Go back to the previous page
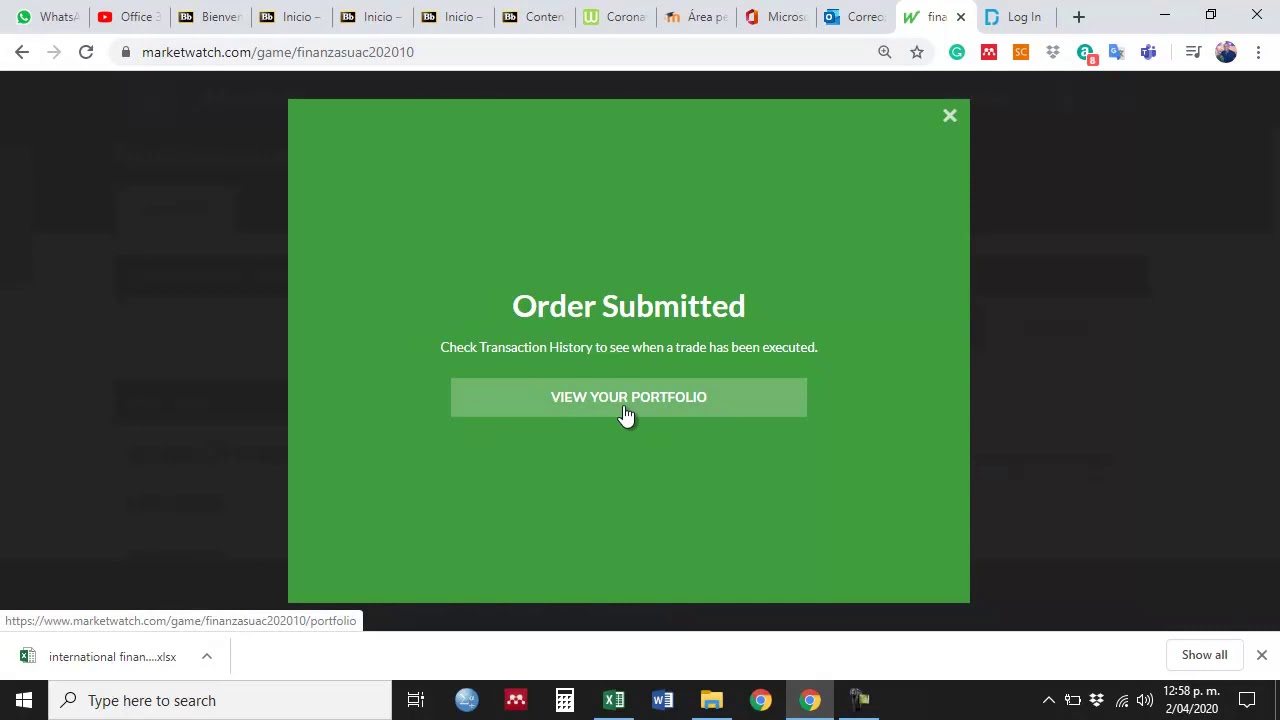The image size is (1280, 720). coord(22,52)
